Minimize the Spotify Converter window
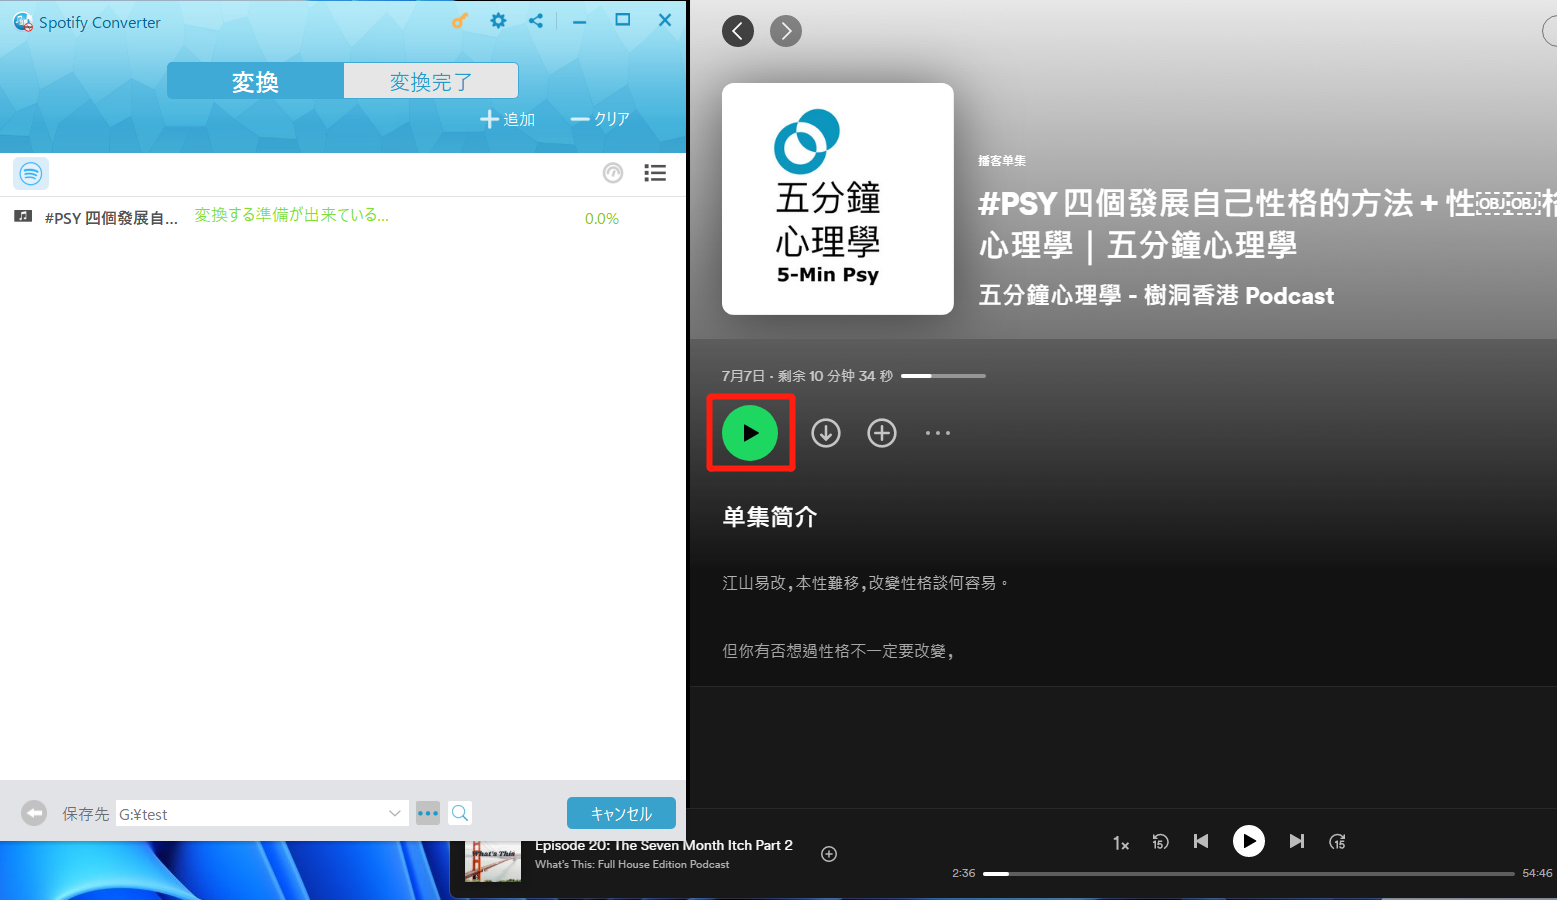Image resolution: width=1557 pixels, height=900 pixels. (579, 21)
